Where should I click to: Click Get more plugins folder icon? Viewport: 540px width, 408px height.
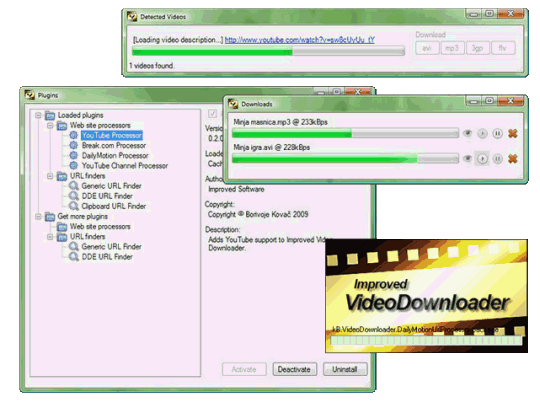point(50,217)
